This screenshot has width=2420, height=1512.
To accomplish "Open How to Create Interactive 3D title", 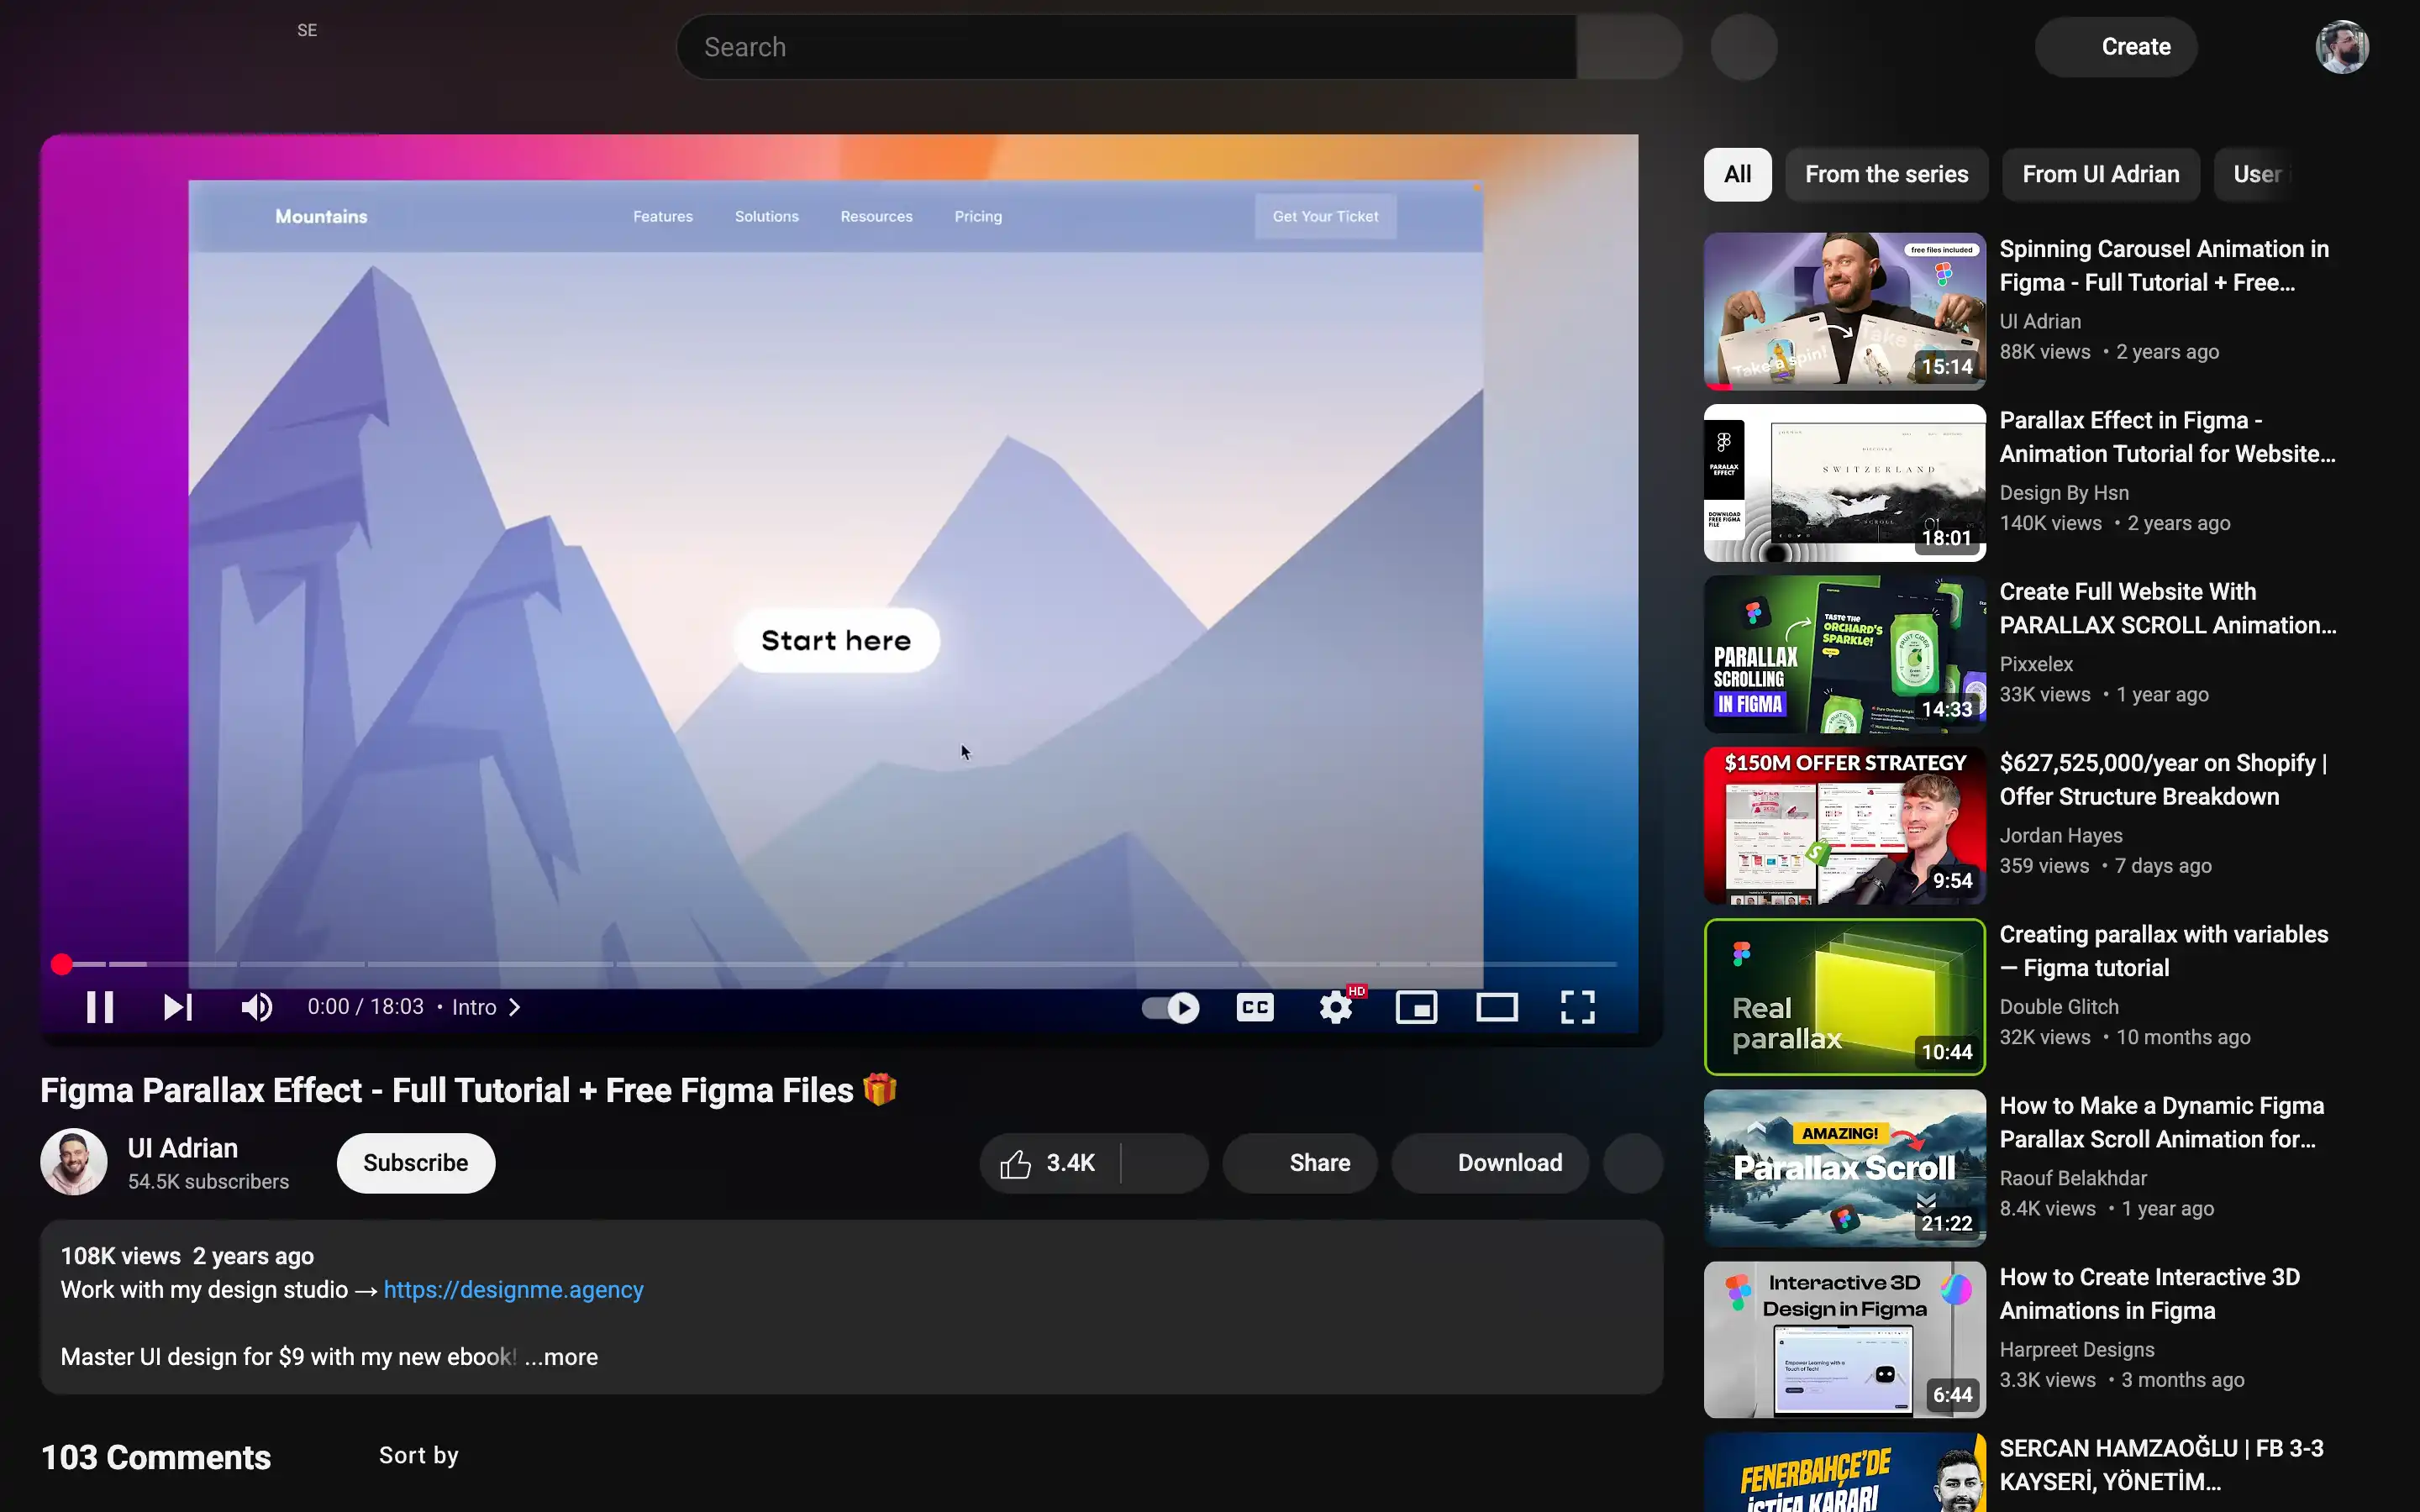I will coord(2149,1294).
